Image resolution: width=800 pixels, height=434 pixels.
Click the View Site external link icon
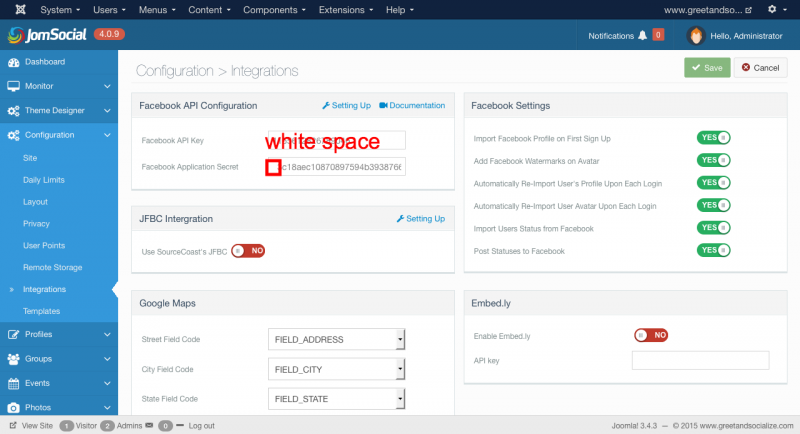coord(13,425)
